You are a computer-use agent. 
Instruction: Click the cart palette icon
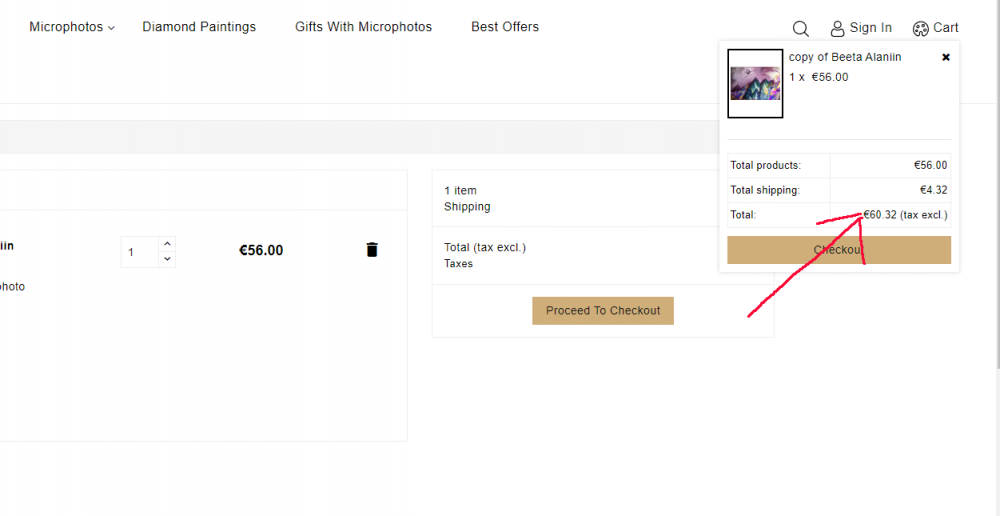(921, 28)
